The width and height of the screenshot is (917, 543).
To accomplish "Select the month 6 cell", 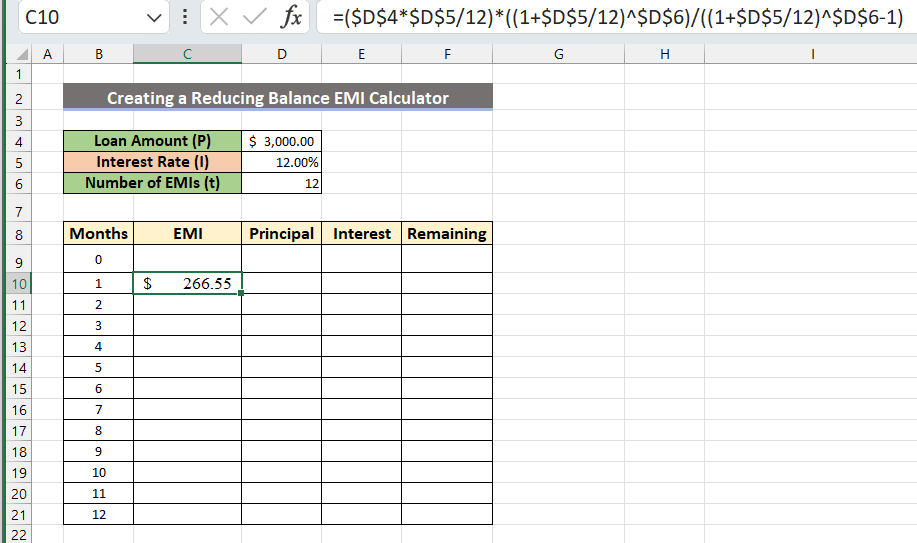I will click(x=98, y=389).
